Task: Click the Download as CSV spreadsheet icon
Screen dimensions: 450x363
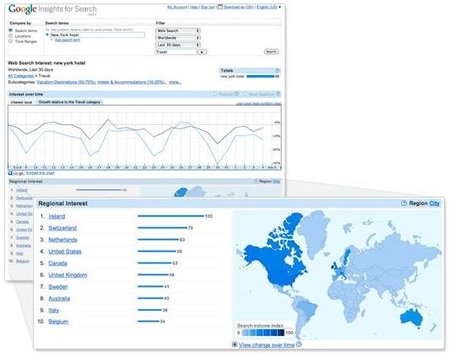Action: coord(220,7)
